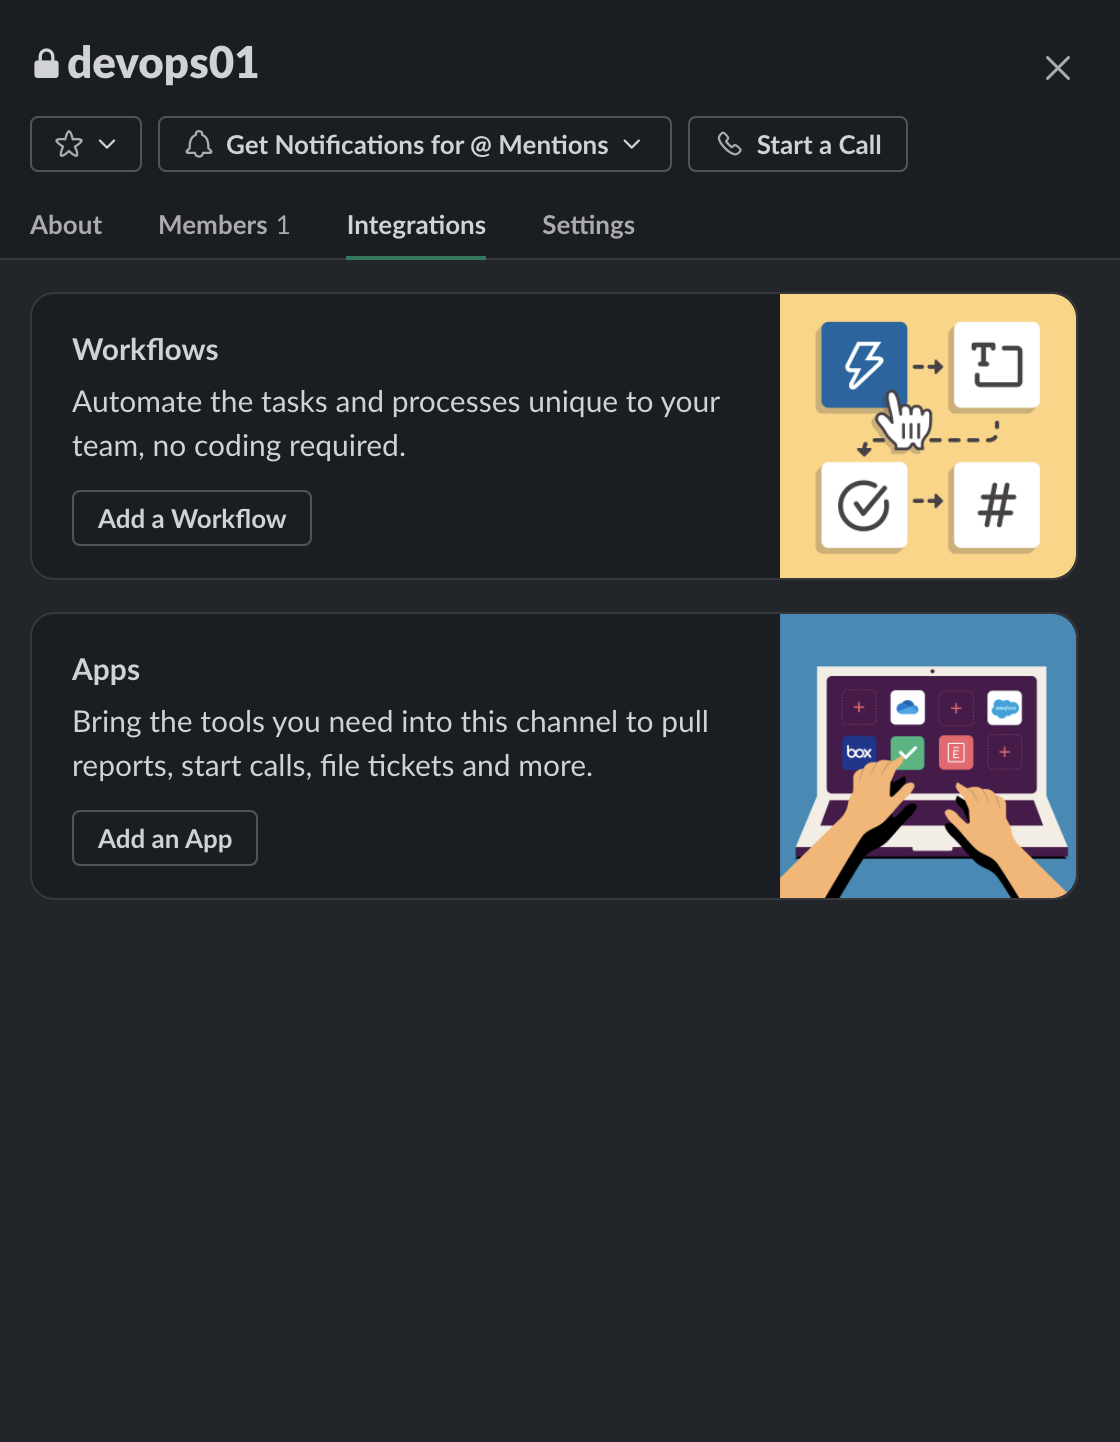Open the star button dropdown chevron
Viewport: 1120px width, 1442px height.
(x=107, y=144)
